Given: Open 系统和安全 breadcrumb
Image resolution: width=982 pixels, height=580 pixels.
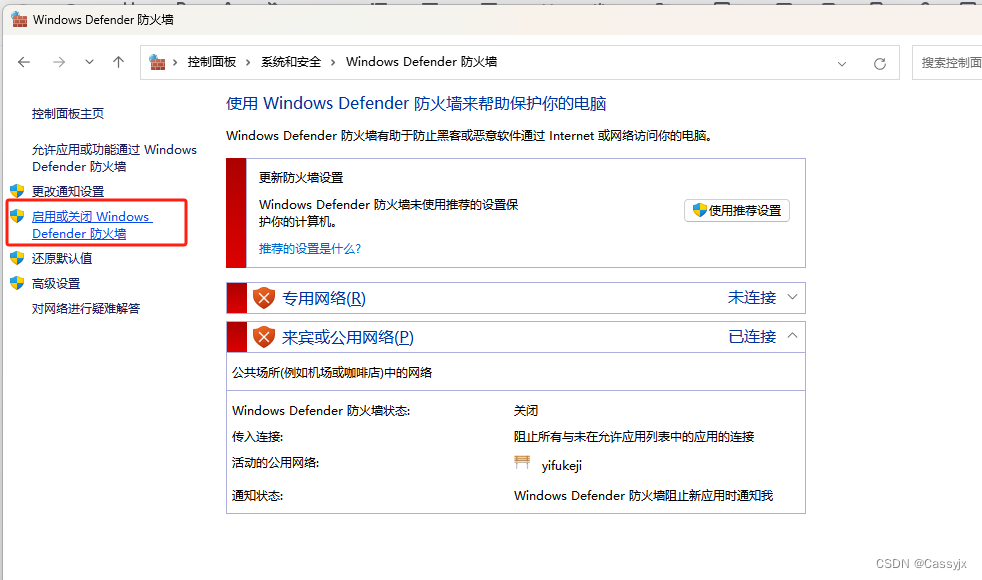Looking at the screenshot, I should [291, 62].
